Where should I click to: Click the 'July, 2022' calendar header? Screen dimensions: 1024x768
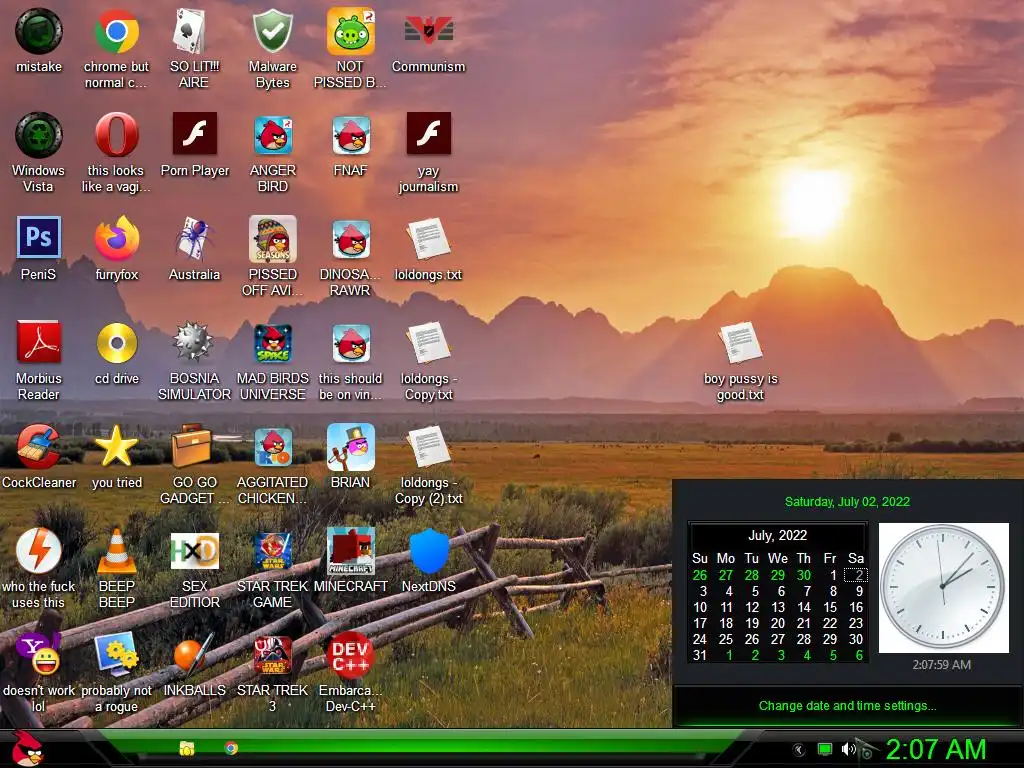click(x=777, y=536)
